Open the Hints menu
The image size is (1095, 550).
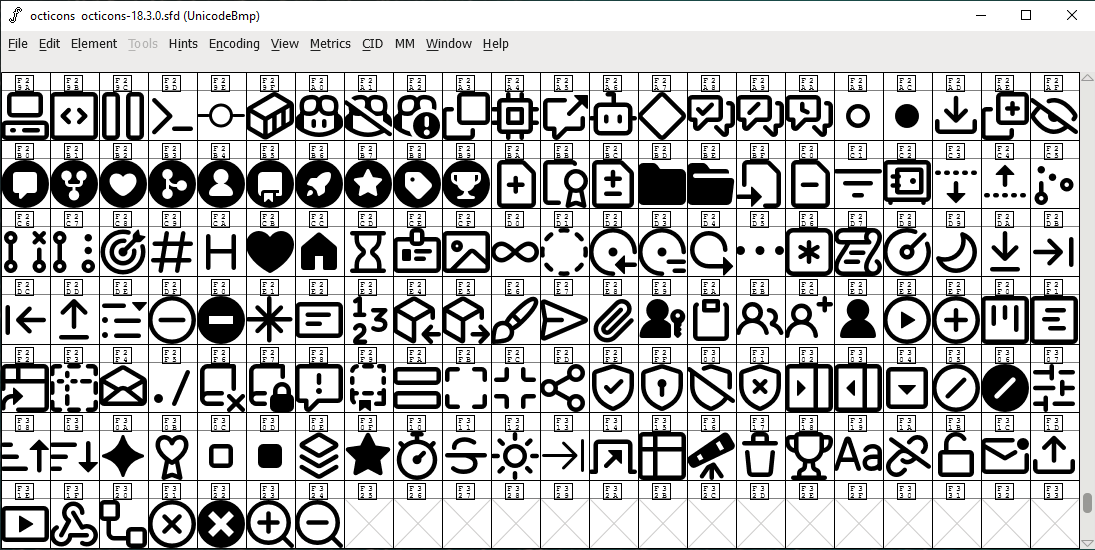pos(183,43)
